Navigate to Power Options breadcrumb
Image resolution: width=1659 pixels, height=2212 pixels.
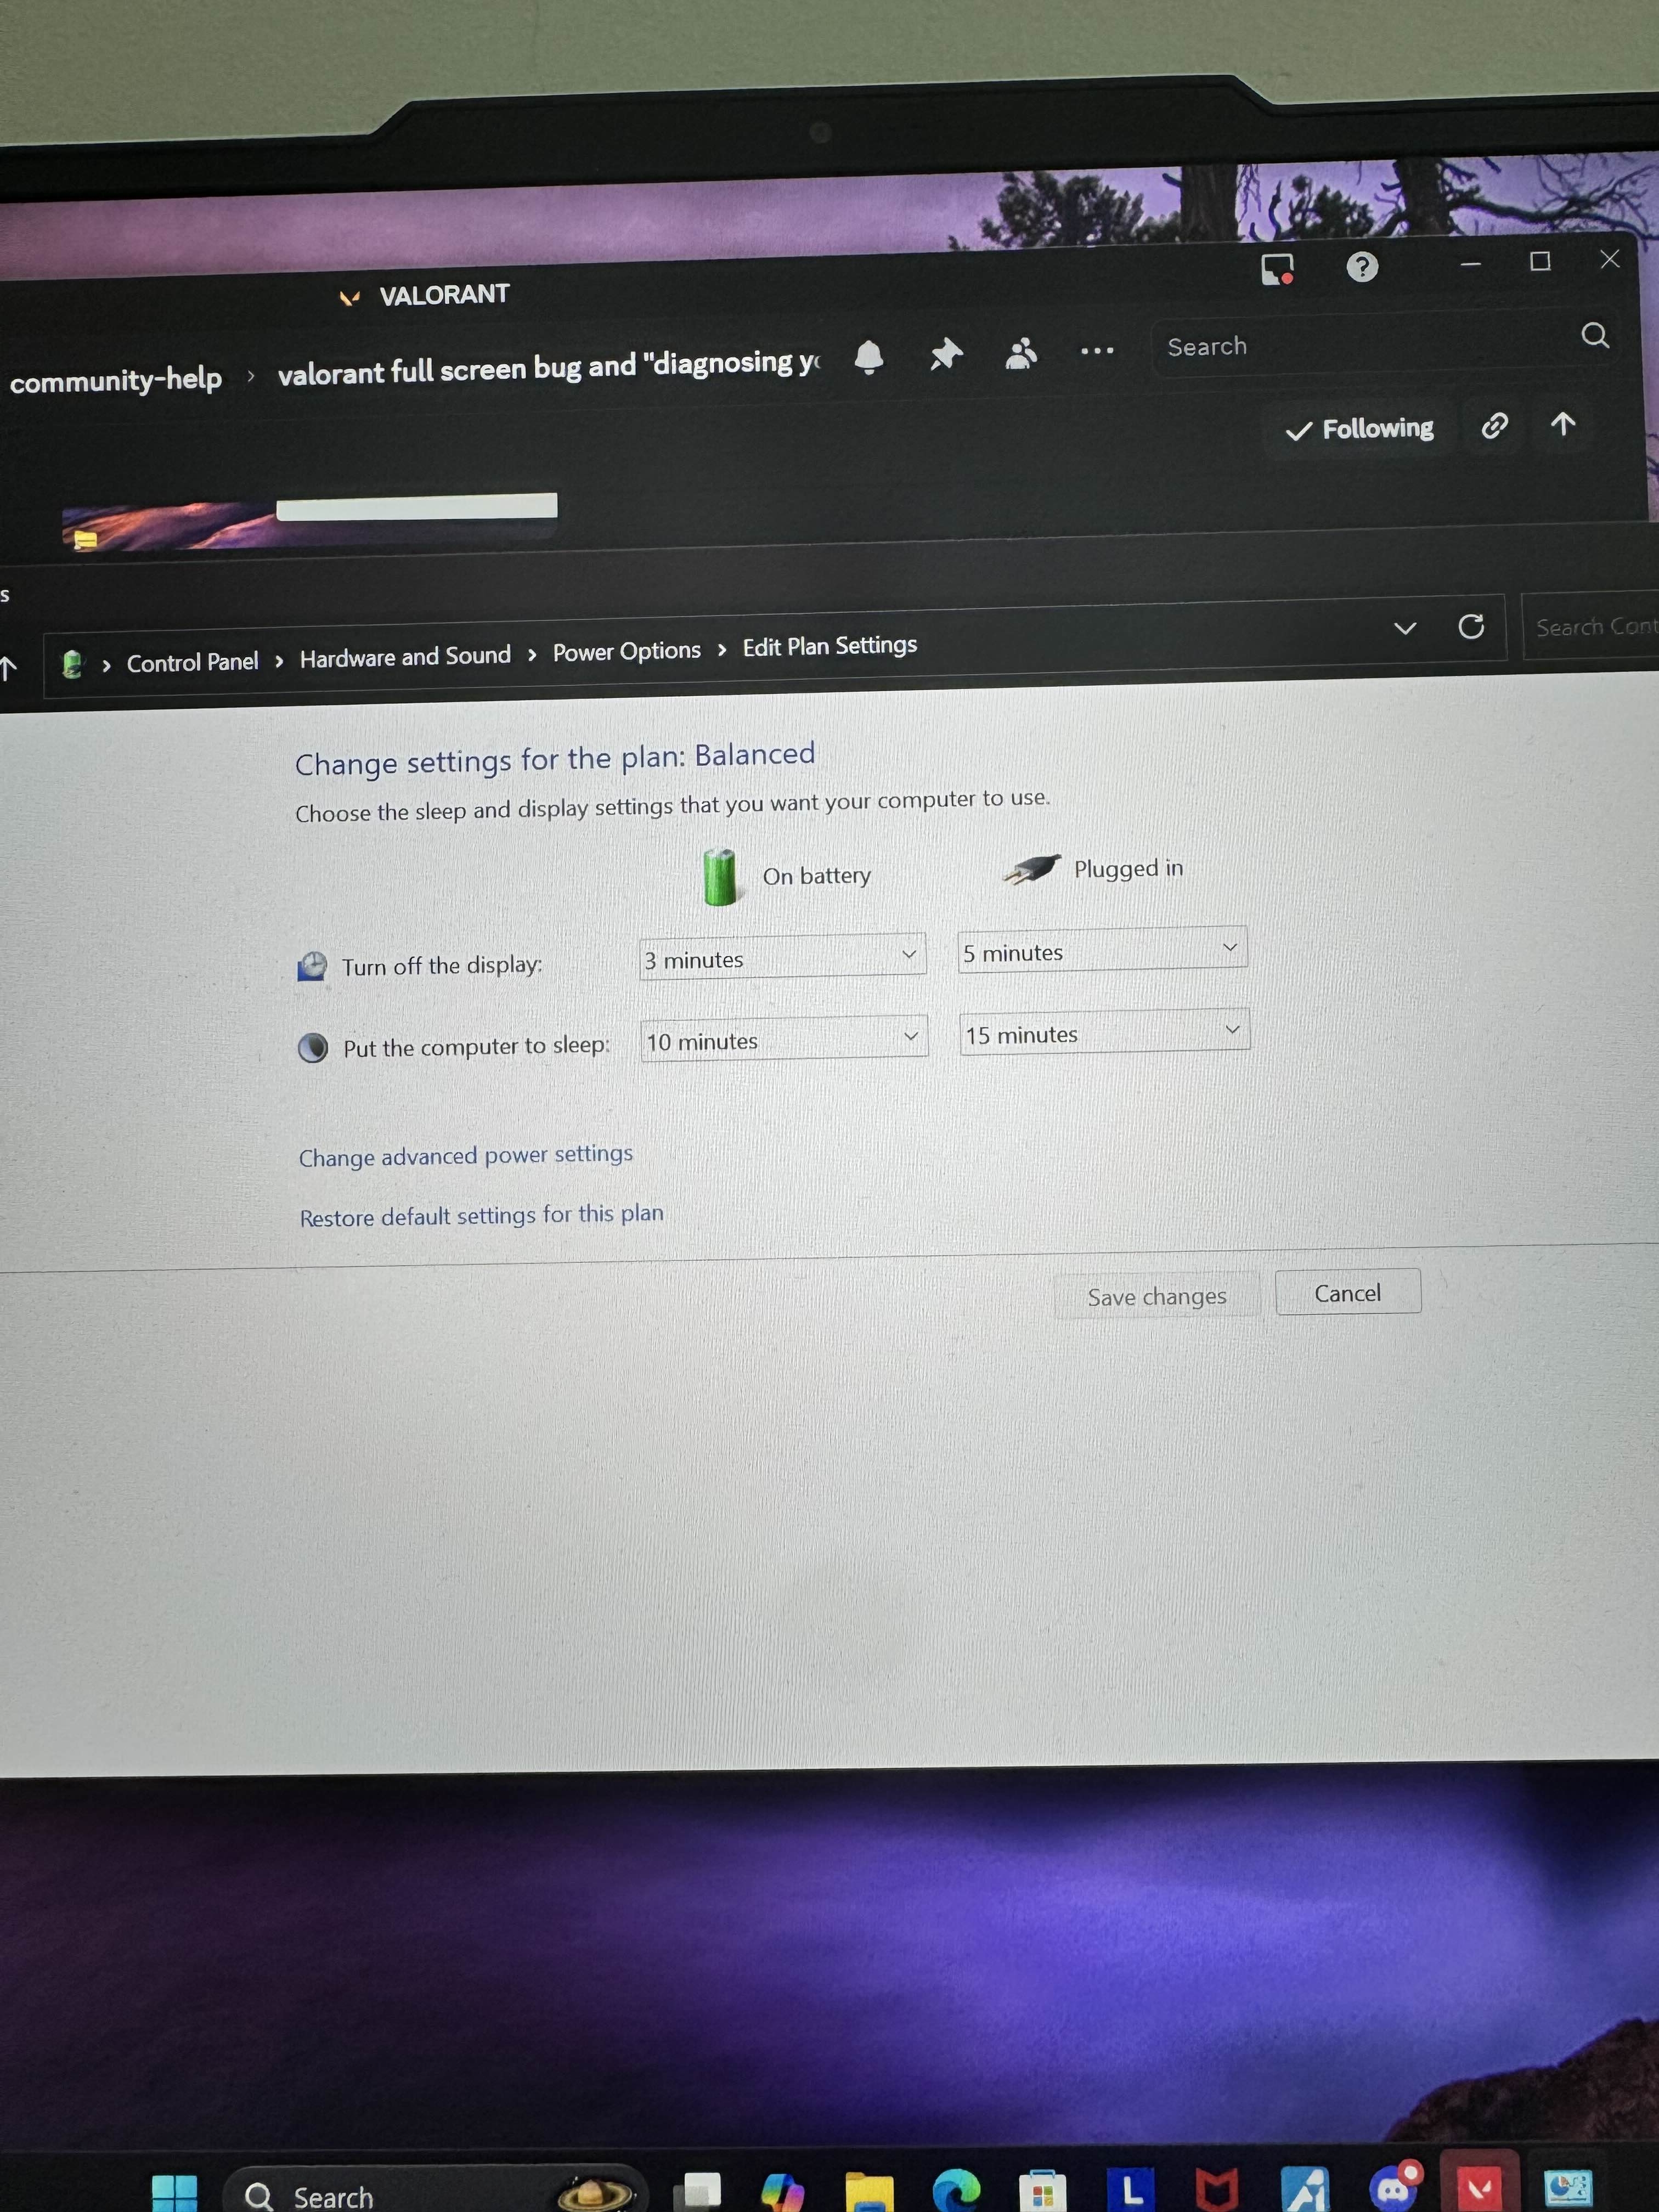tap(626, 652)
